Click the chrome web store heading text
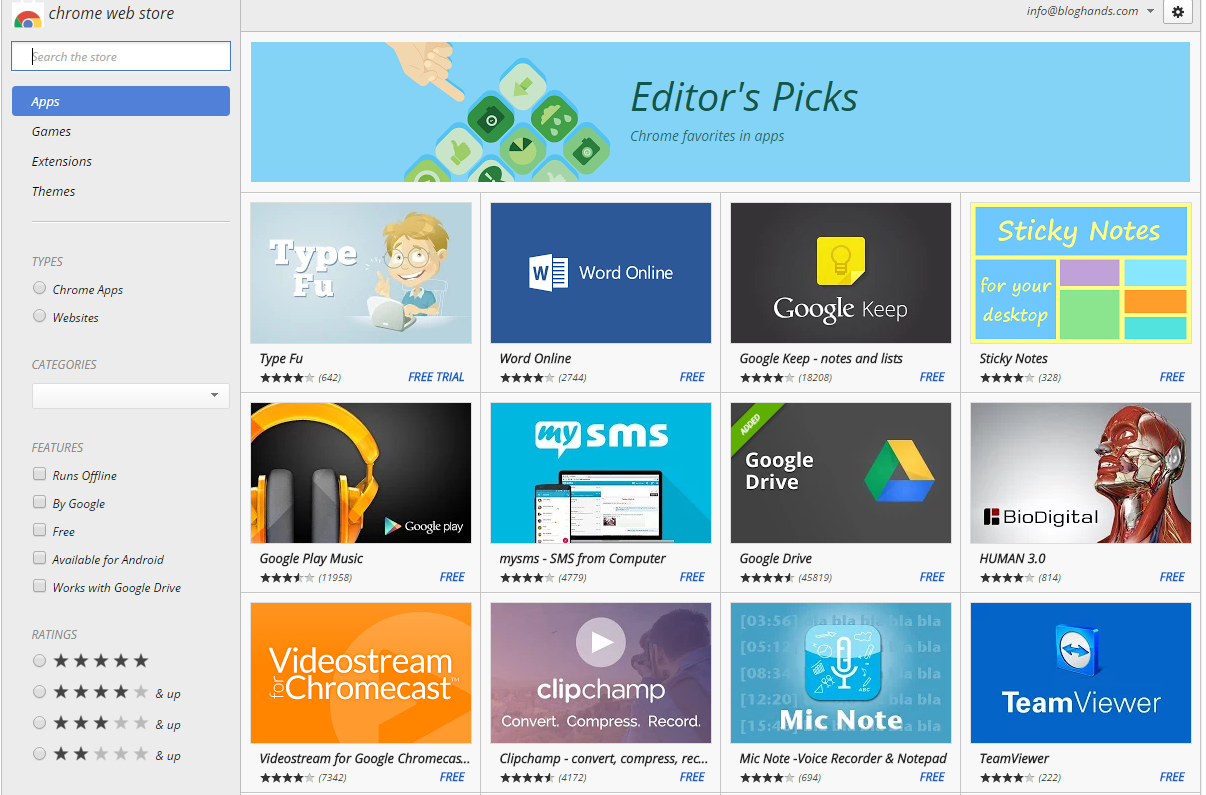Image resolution: width=1206 pixels, height=795 pixels. (111, 13)
